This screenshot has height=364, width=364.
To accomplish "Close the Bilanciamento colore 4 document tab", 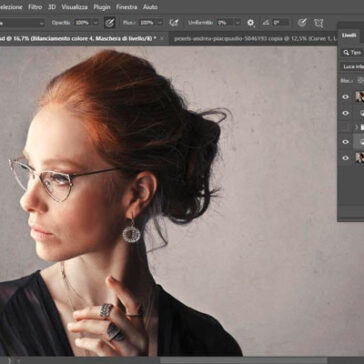I will (x=162, y=39).
